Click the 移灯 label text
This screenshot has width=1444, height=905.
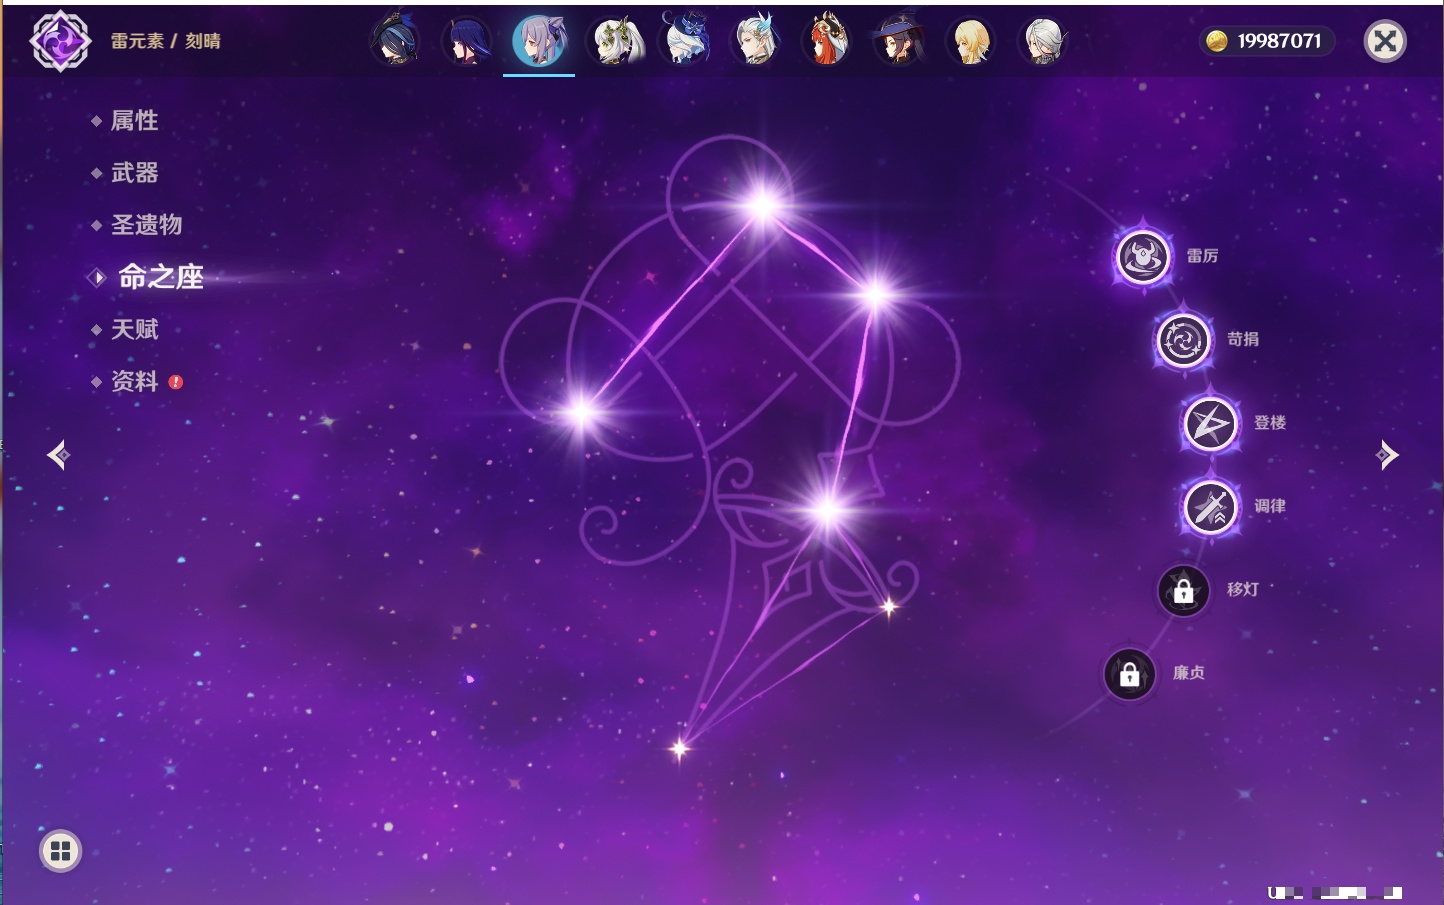(x=1243, y=589)
